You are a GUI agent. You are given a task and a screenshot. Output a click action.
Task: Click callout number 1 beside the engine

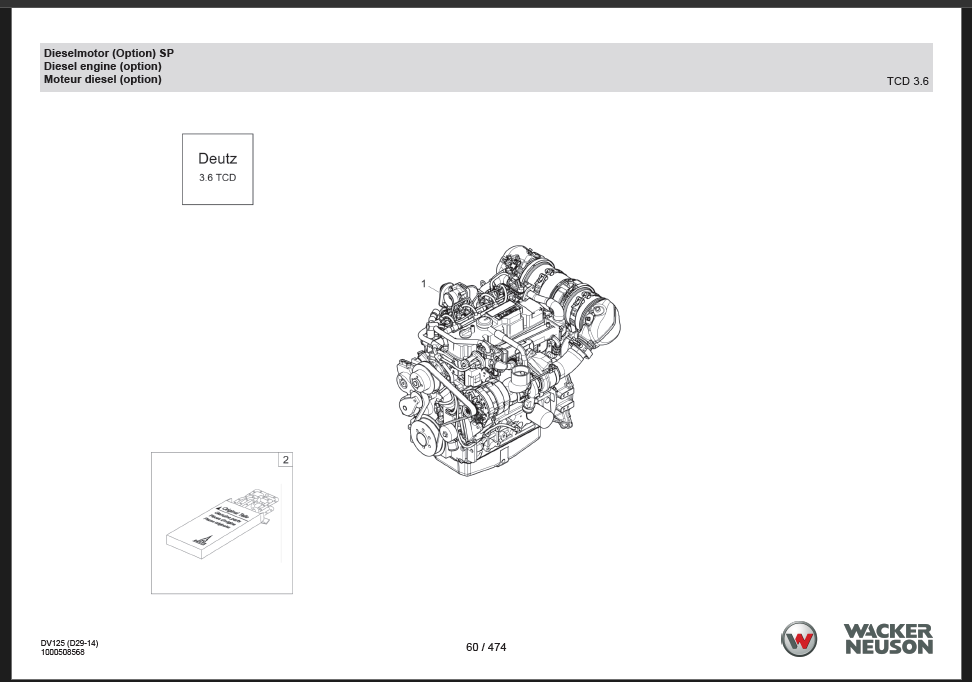[x=424, y=284]
